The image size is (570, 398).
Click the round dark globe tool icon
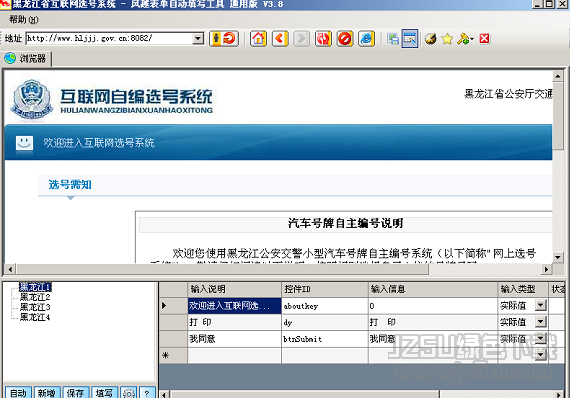430,39
